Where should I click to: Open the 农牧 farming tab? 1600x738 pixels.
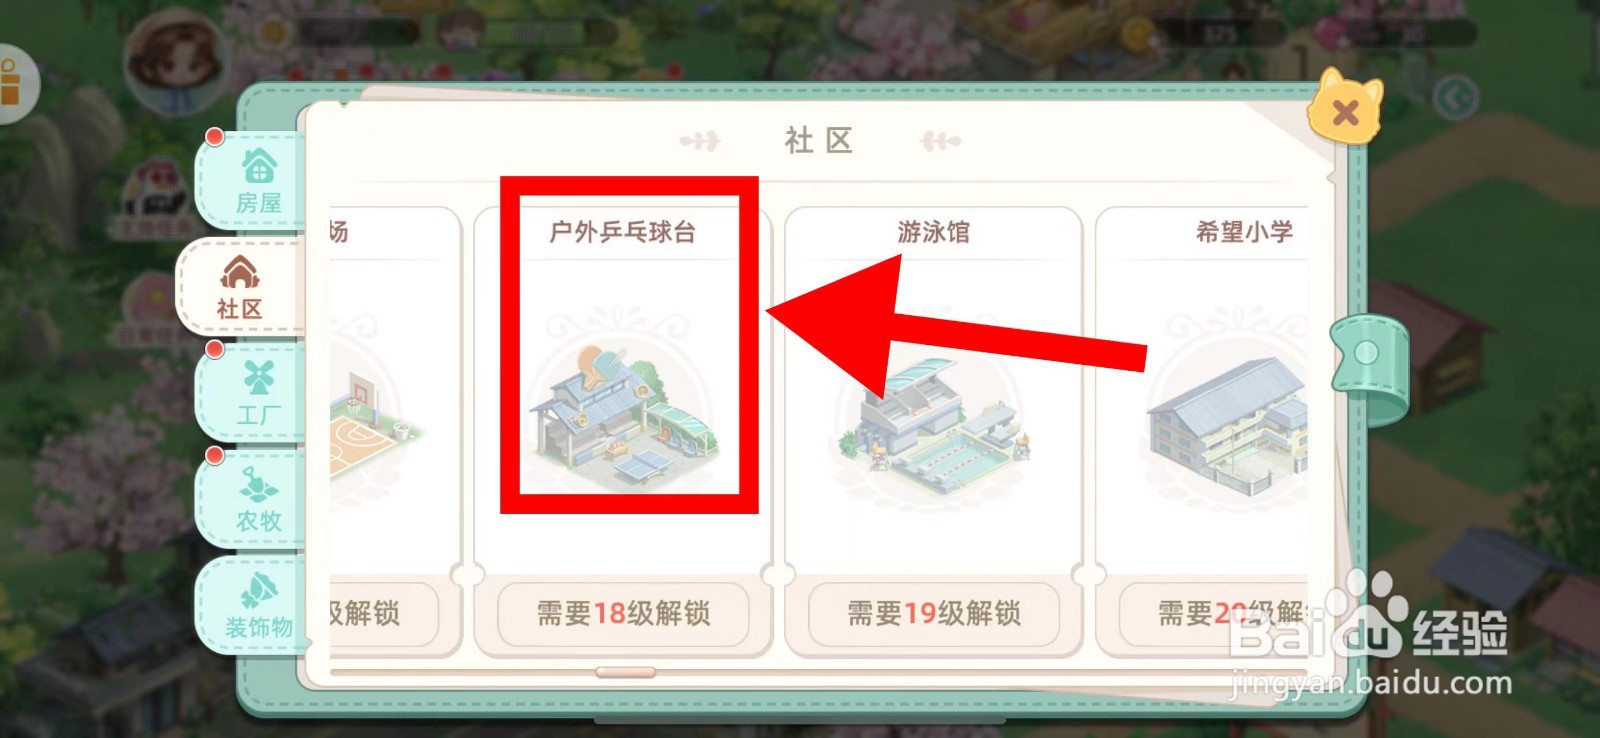click(254, 499)
